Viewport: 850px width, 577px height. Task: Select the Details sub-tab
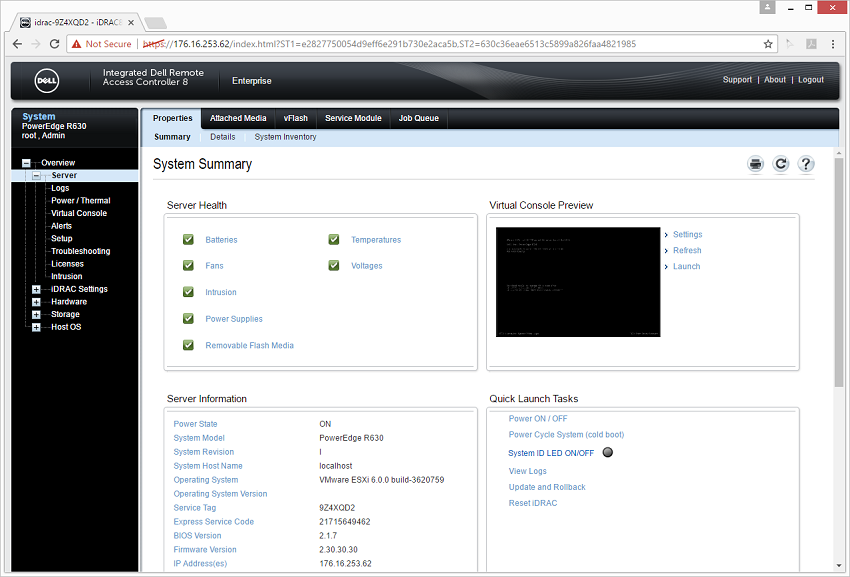point(223,137)
